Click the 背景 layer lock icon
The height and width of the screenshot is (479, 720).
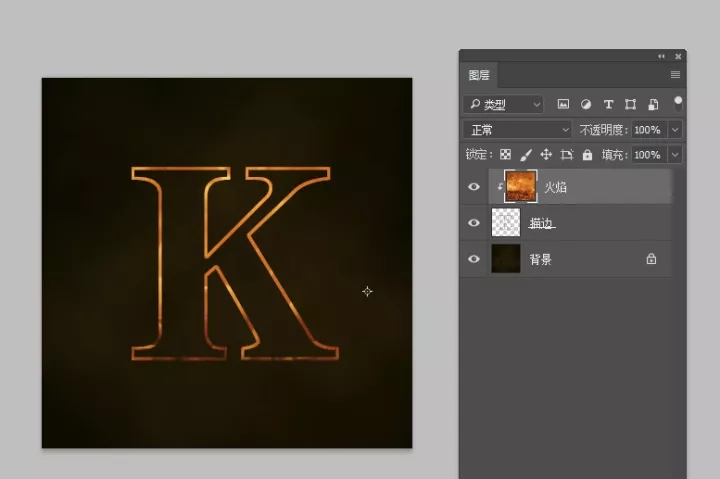(651, 259)
